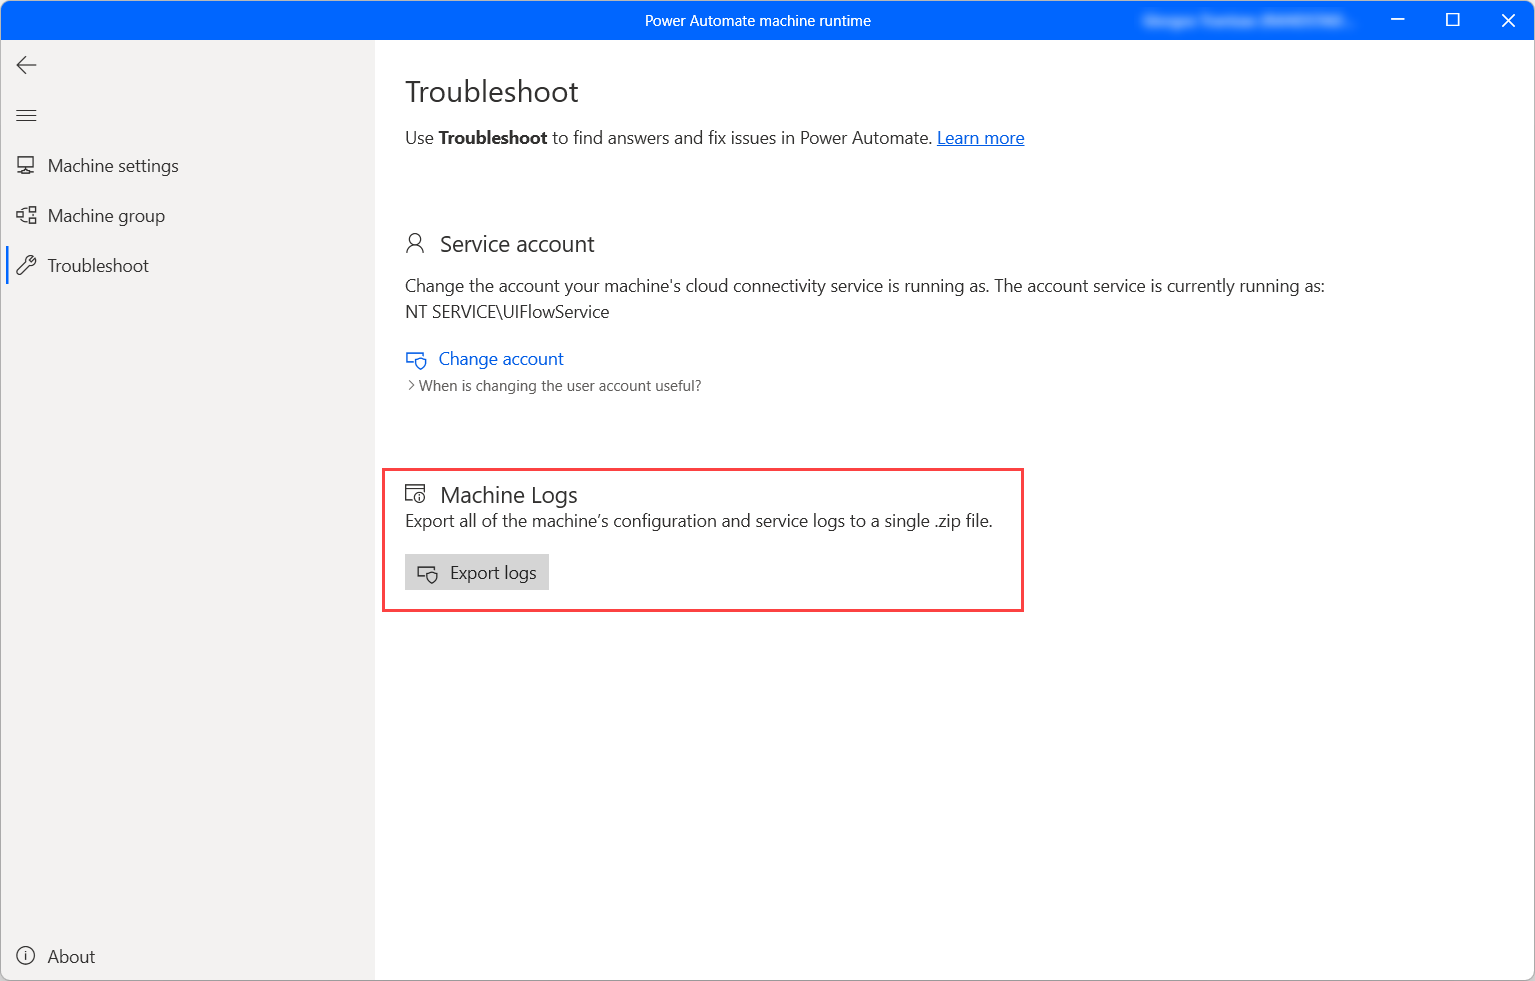This screenshot has height=981, width=1535.
Task: Click the Export logs button
Action: coord(477,572)
